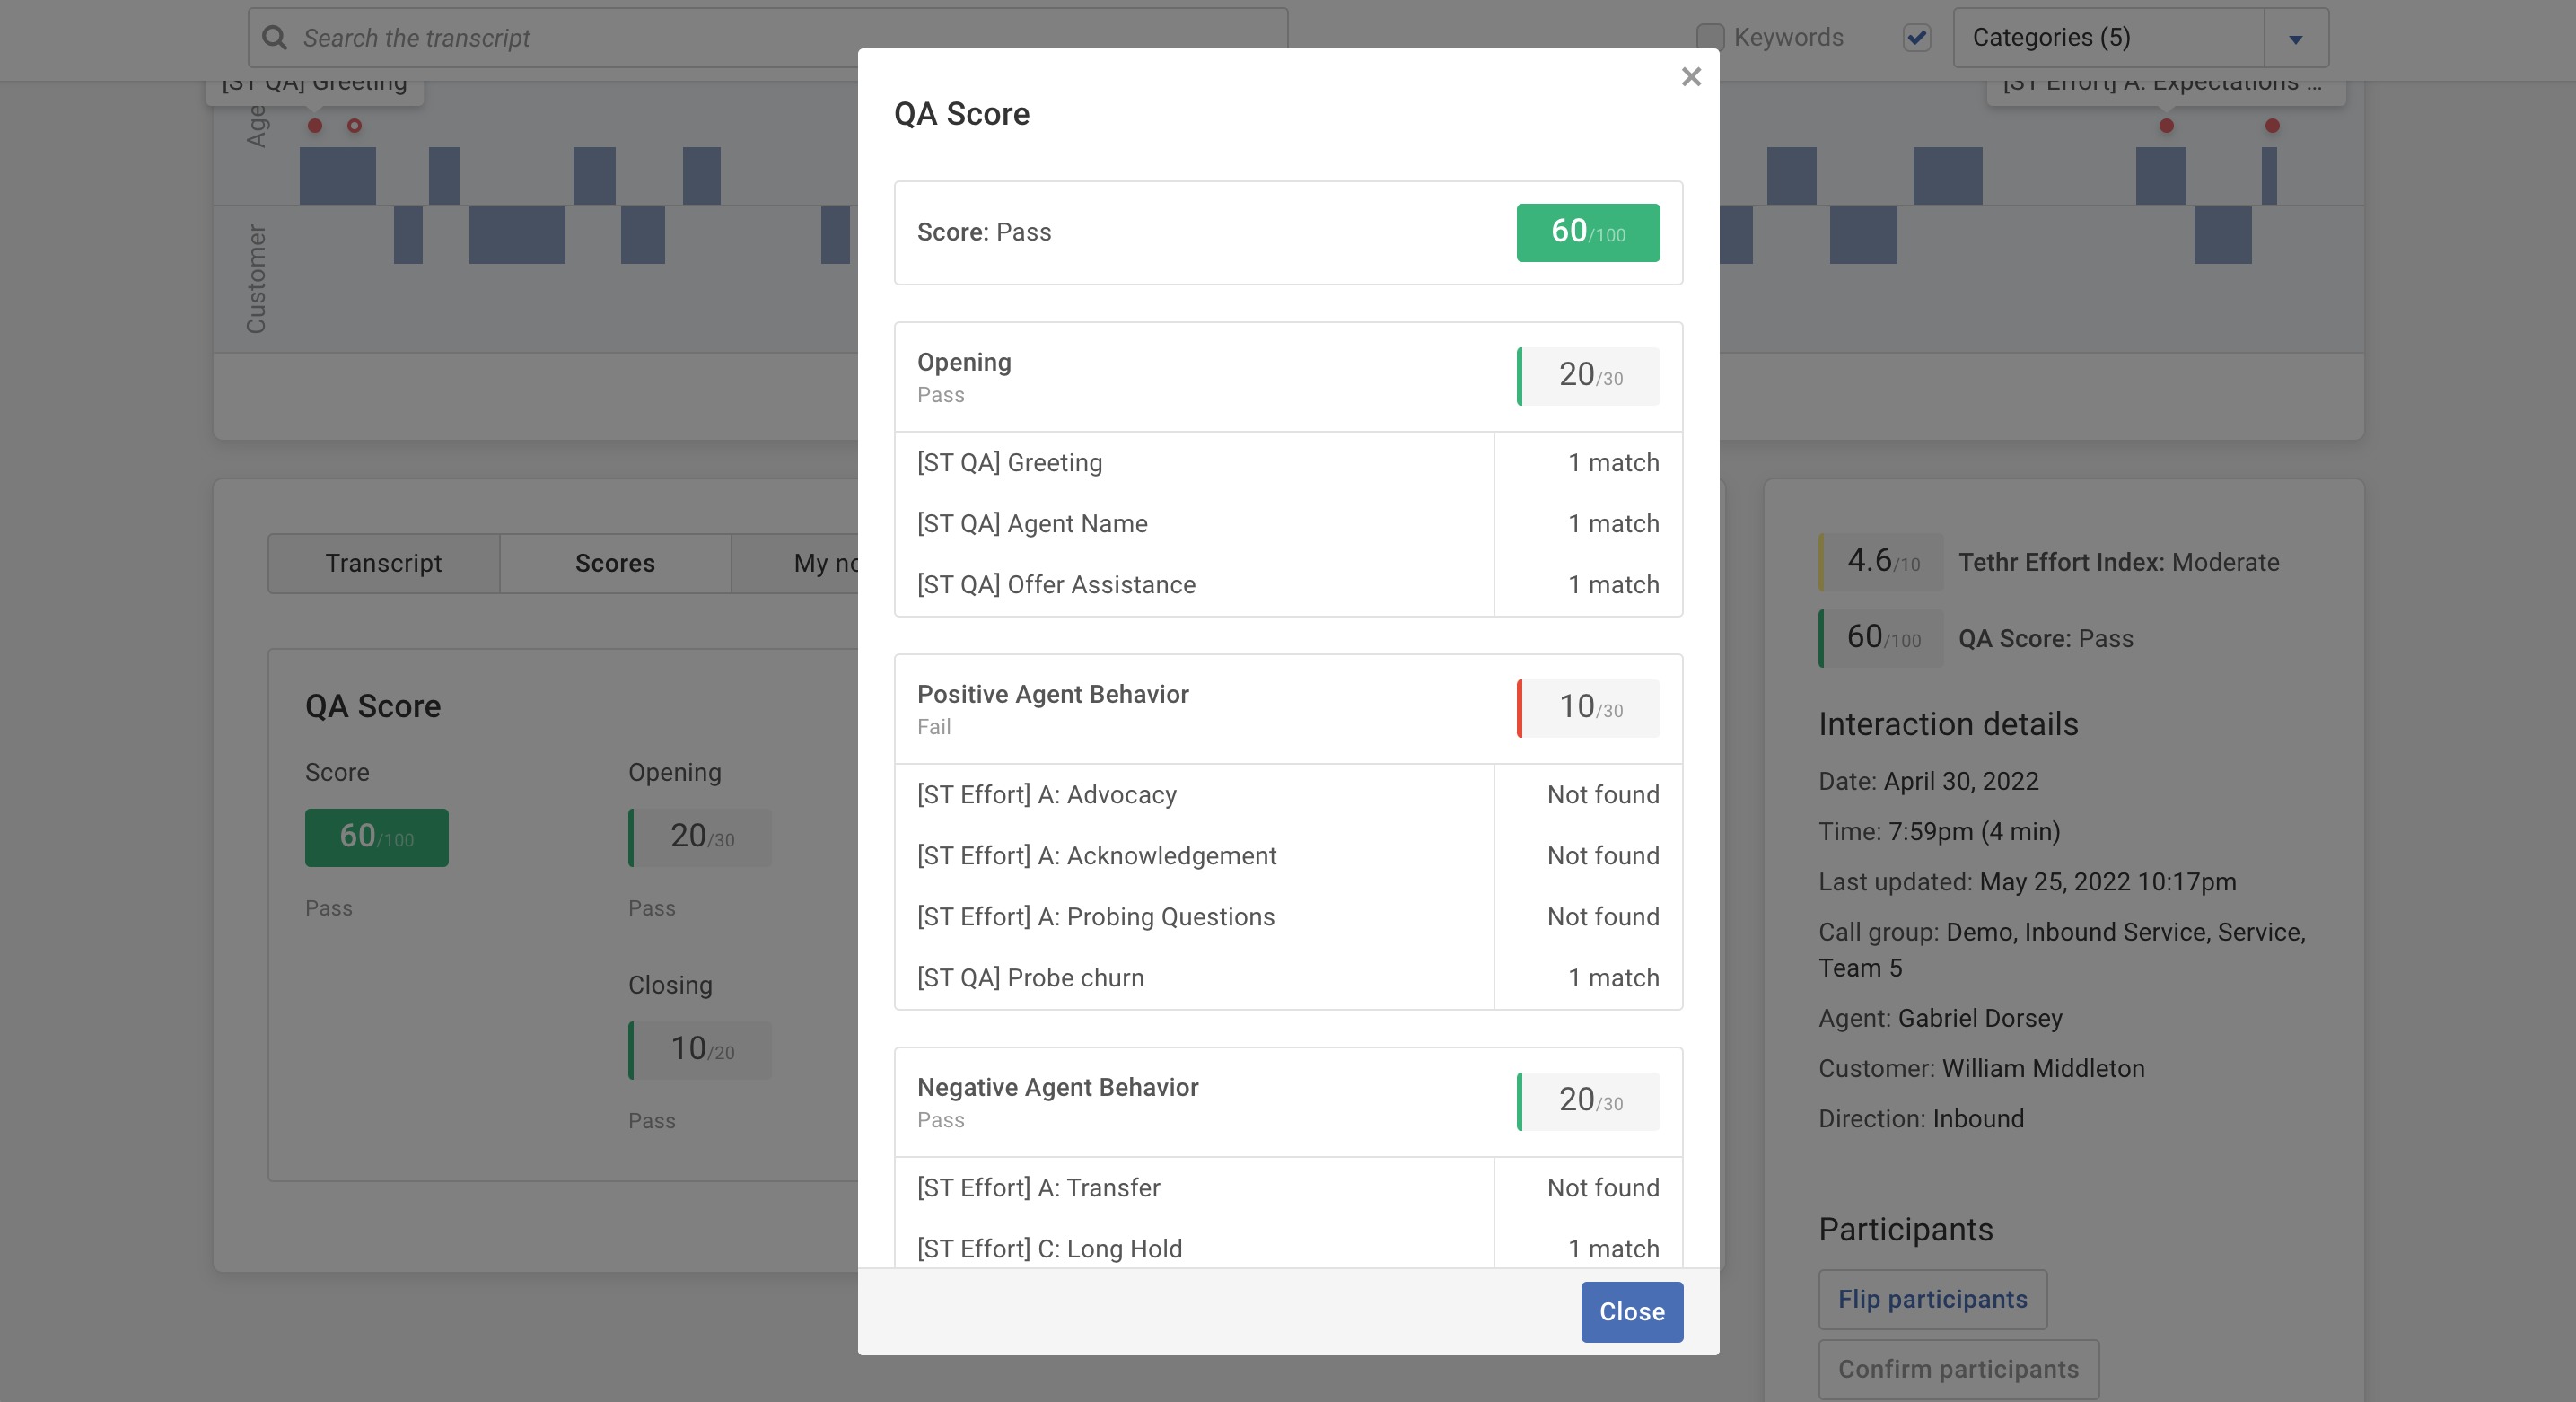Click the Opening 20/30 score badge in dialog

1588,376
